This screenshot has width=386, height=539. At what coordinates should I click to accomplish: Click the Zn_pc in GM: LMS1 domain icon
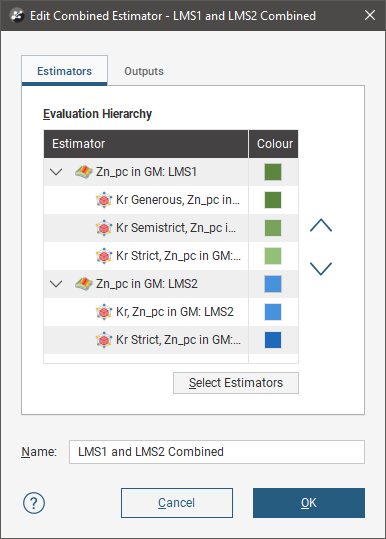click(84, 172)
